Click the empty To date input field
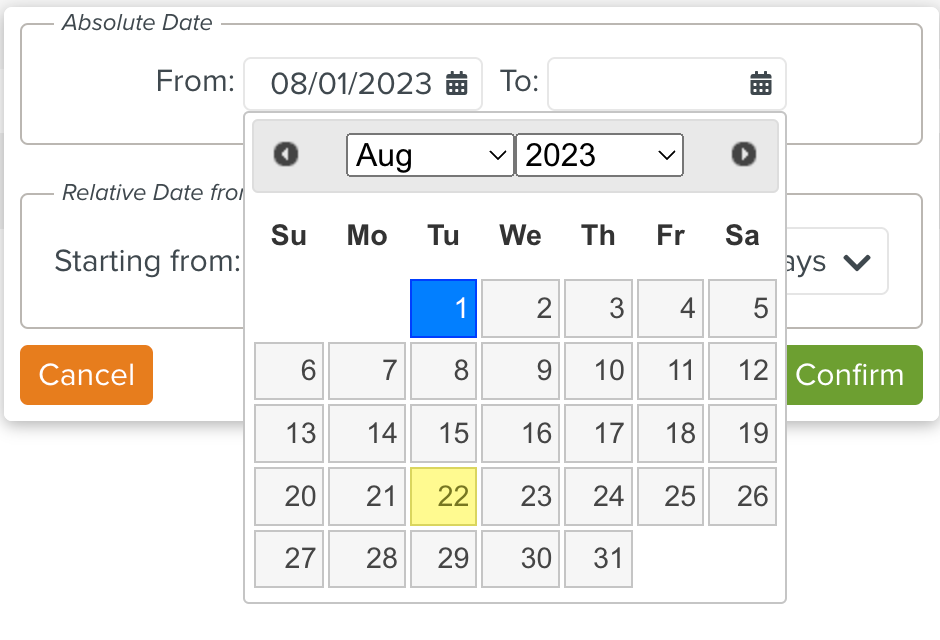The image size is (940, 640). click(x=640, y=84)
